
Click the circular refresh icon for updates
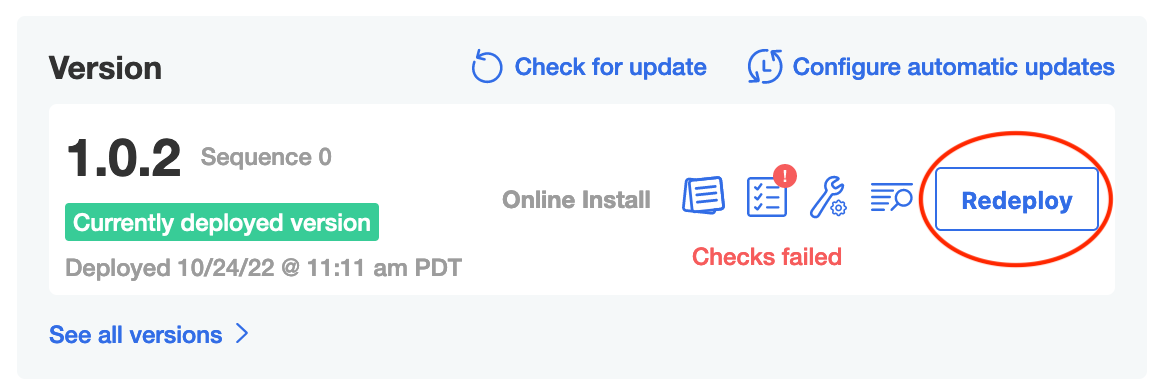pos(487,67)
